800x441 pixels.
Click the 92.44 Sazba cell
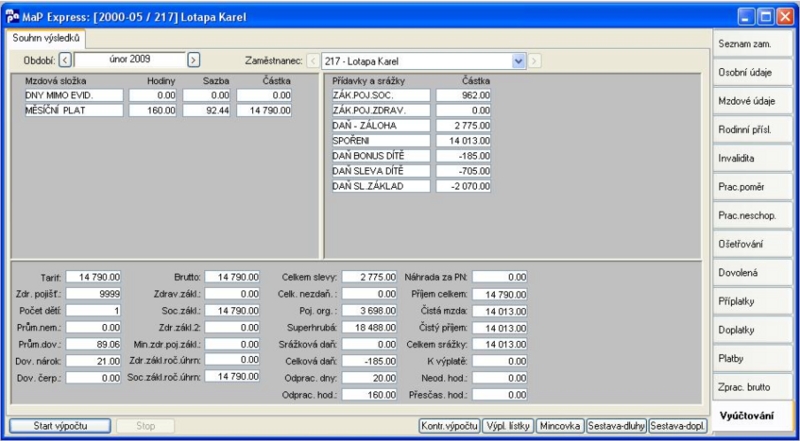(x=207, y=111)
